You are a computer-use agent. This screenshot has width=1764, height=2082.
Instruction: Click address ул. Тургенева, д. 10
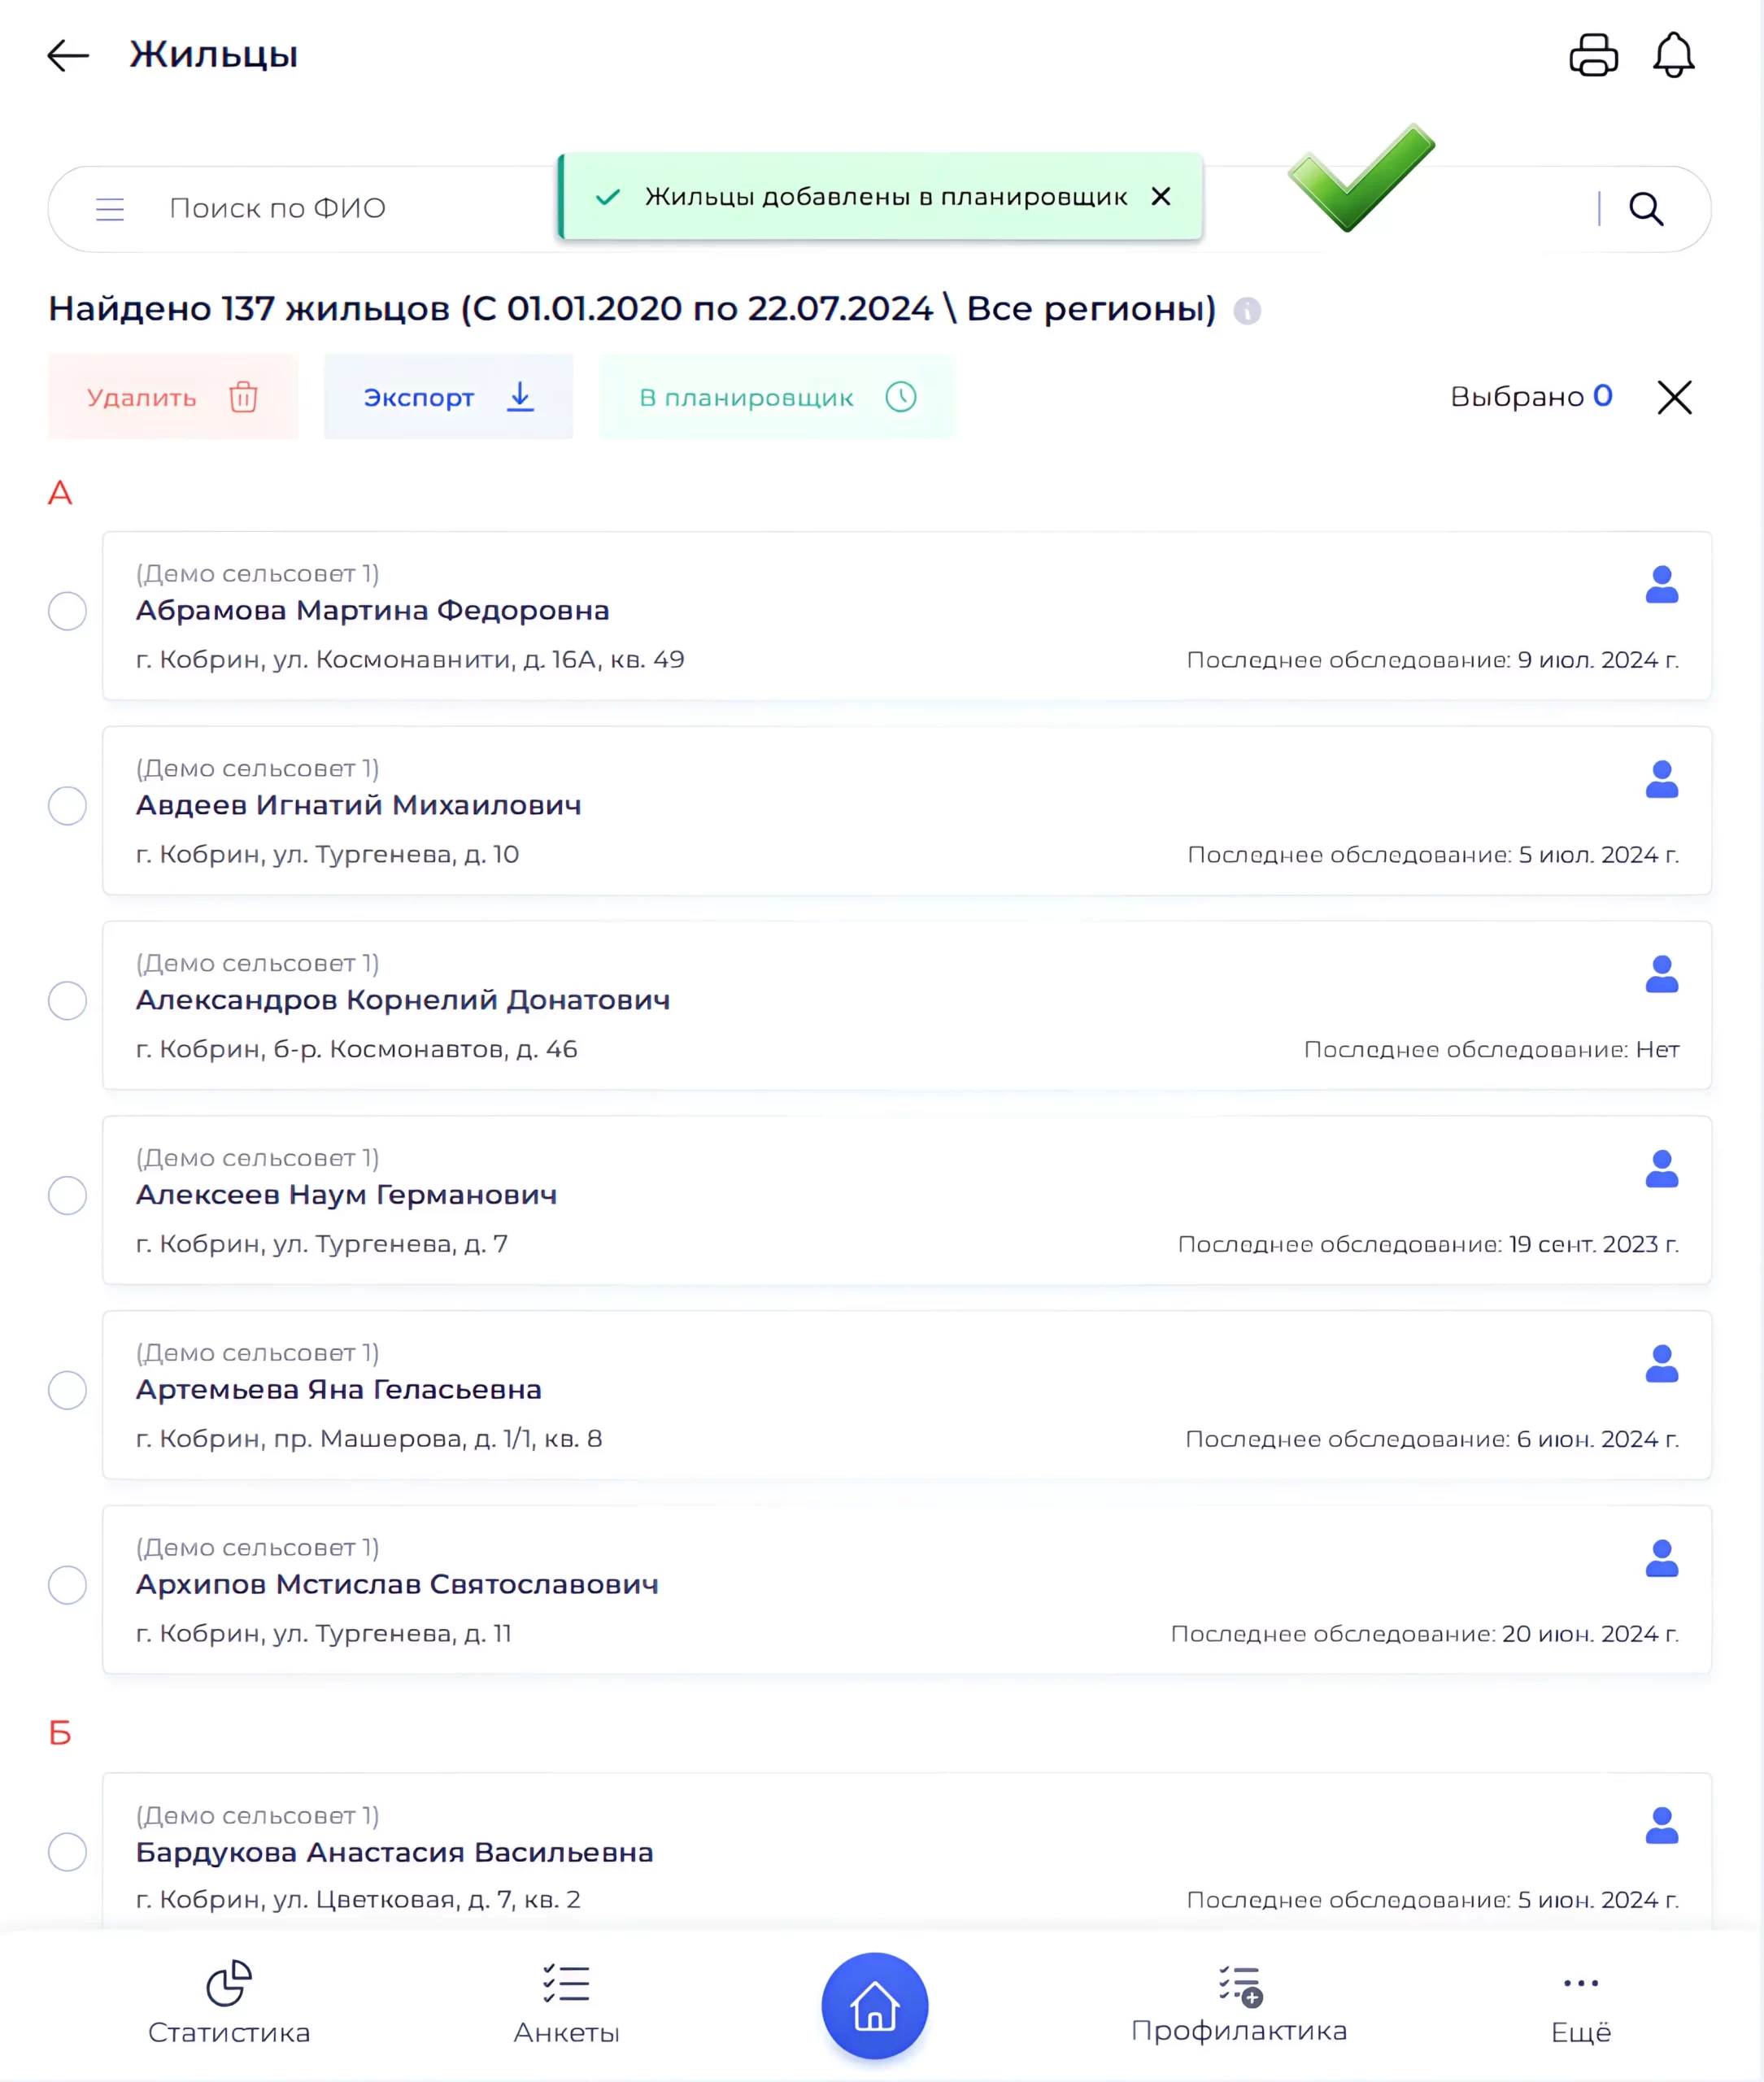(395, 855)
